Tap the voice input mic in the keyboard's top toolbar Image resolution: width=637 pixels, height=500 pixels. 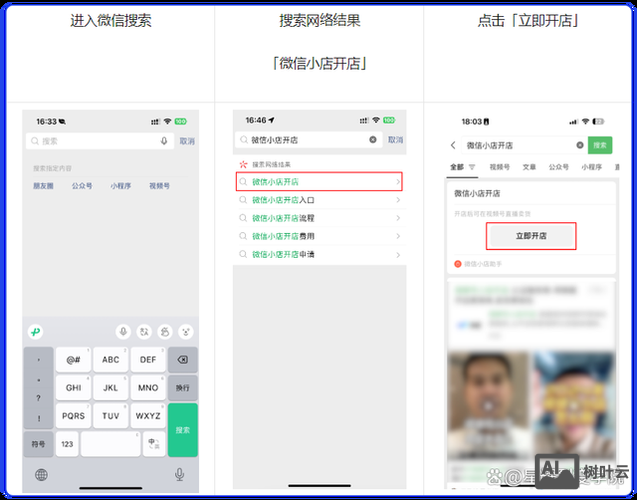[x=123, y=332]
